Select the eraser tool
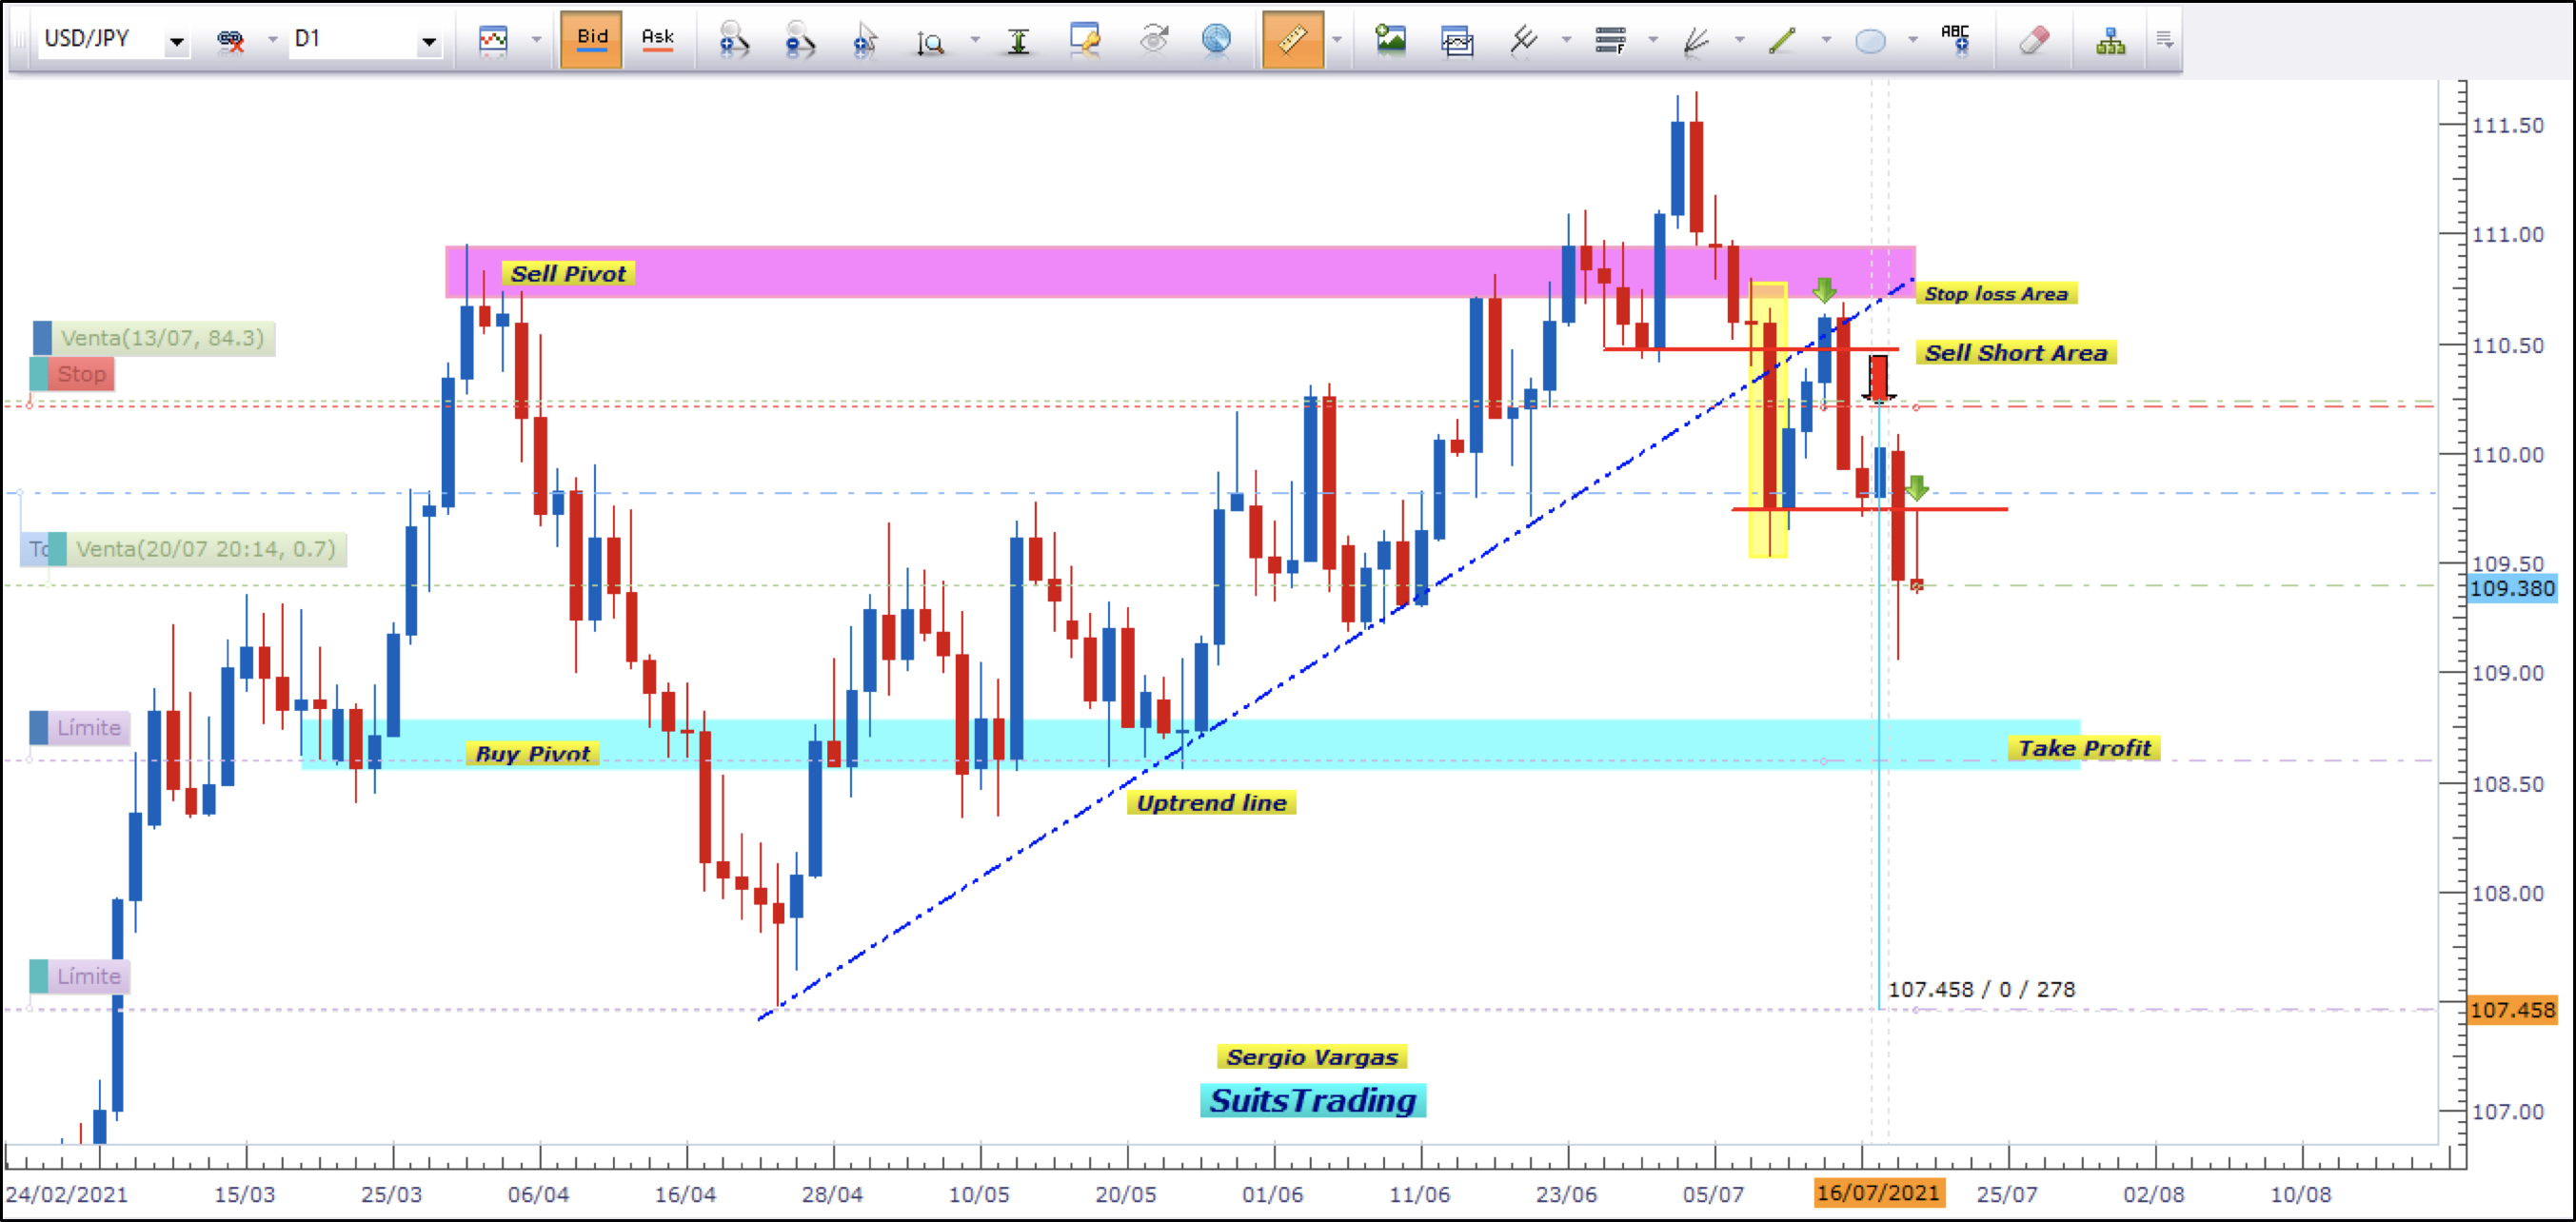 [x=2034, y=40]
